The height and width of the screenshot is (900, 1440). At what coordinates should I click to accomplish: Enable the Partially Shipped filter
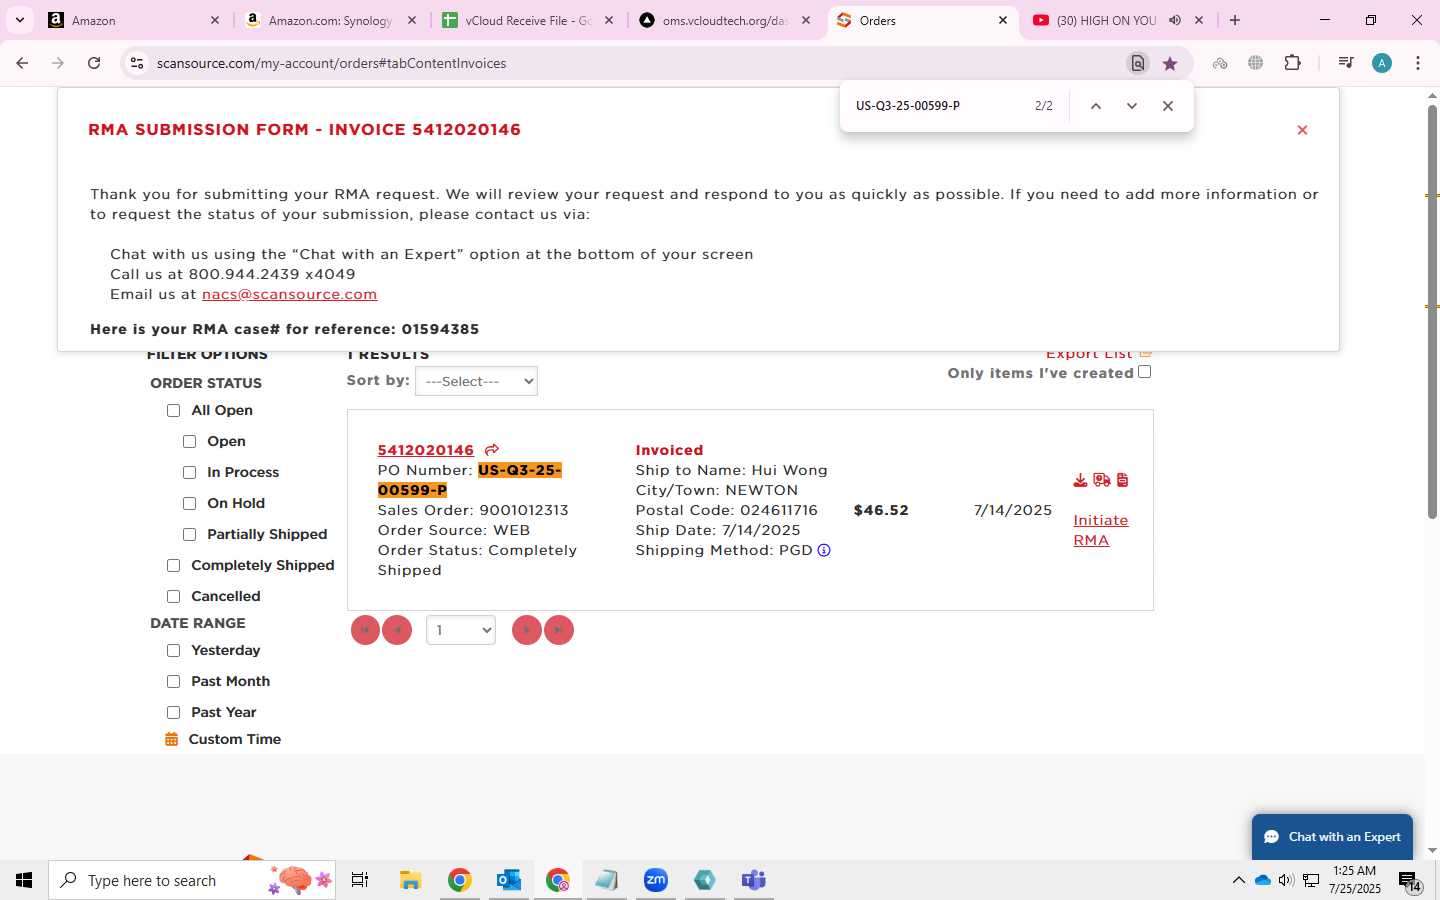[x=190, y=534]
